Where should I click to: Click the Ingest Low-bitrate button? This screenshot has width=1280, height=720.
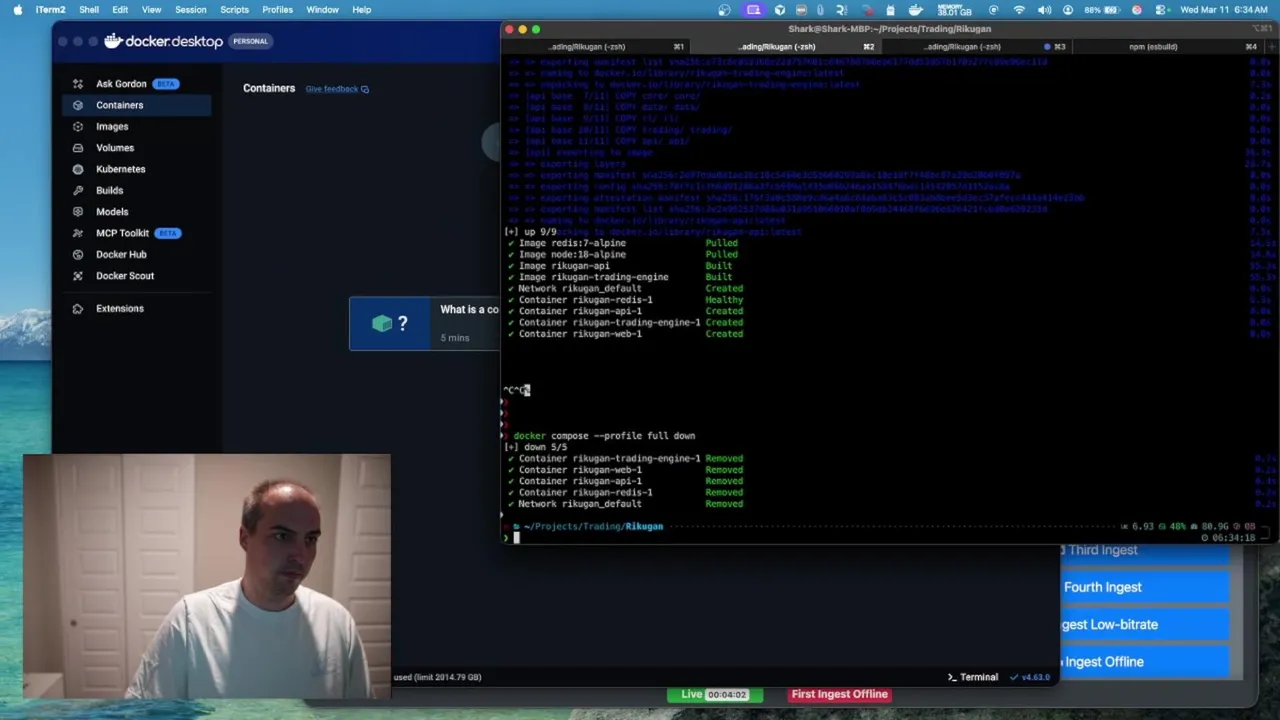[1145, 624]
